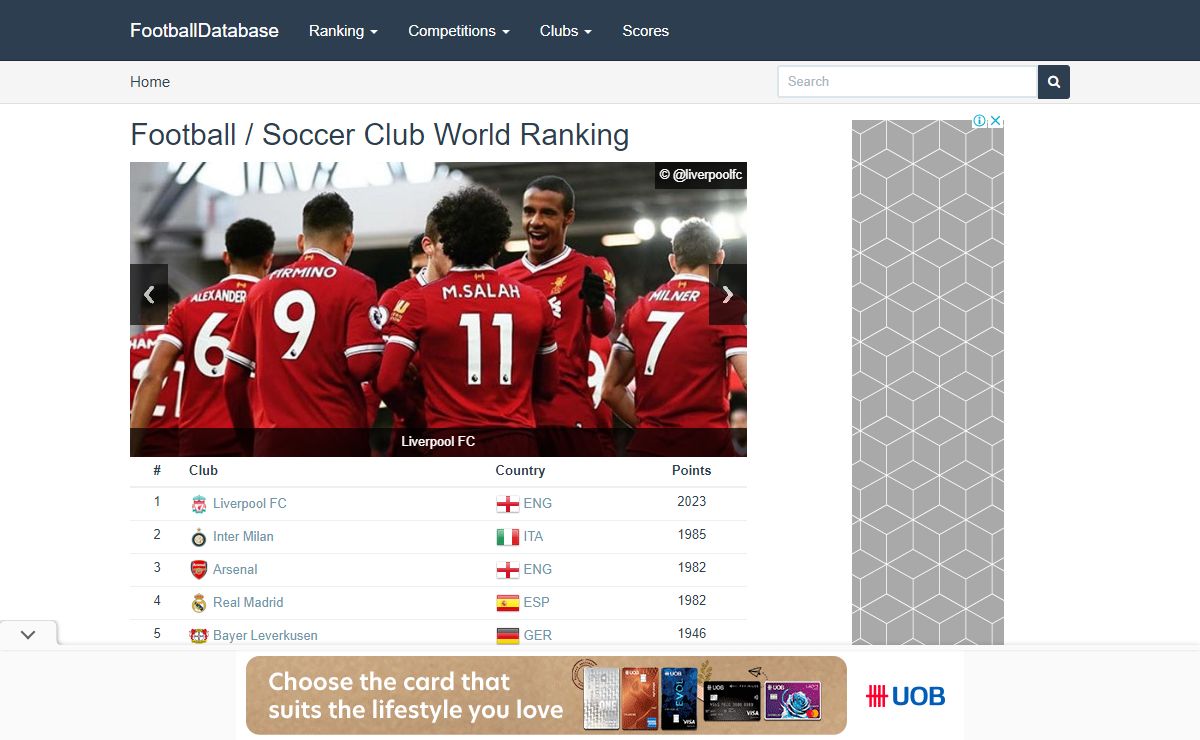
Task: Click the Bayer Leverkusen club crest
Action: point(199,636)
